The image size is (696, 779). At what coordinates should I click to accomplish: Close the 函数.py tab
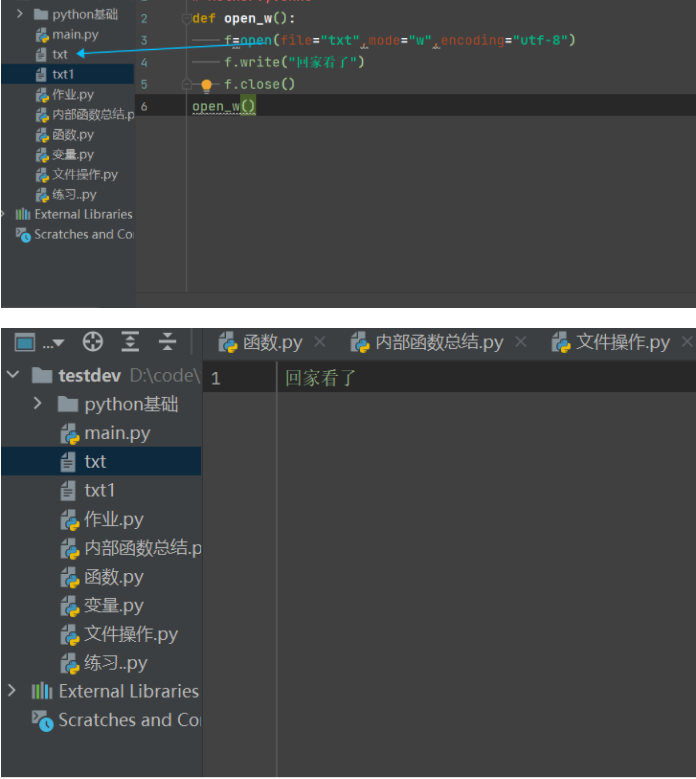click(320, 342)
